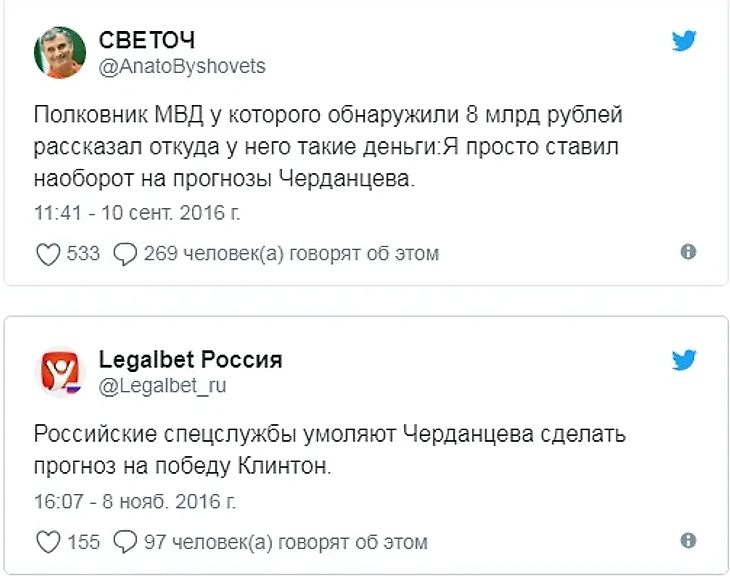View the 97 человек(а) говорят об этом link

coord(285,542)
